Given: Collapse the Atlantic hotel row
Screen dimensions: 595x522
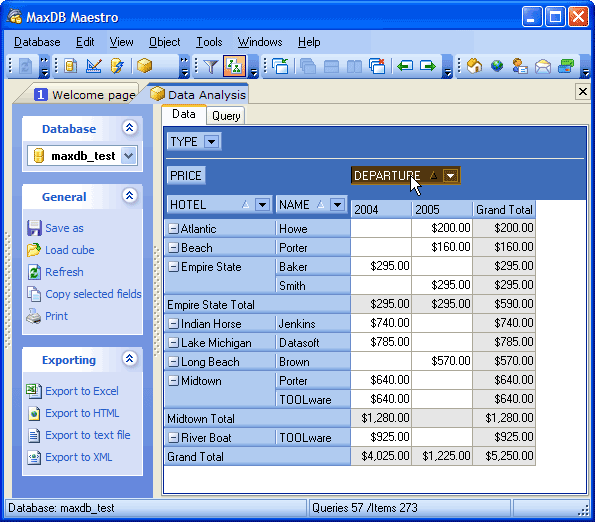Looking at the screenshot, I should (x=173, y=228).
